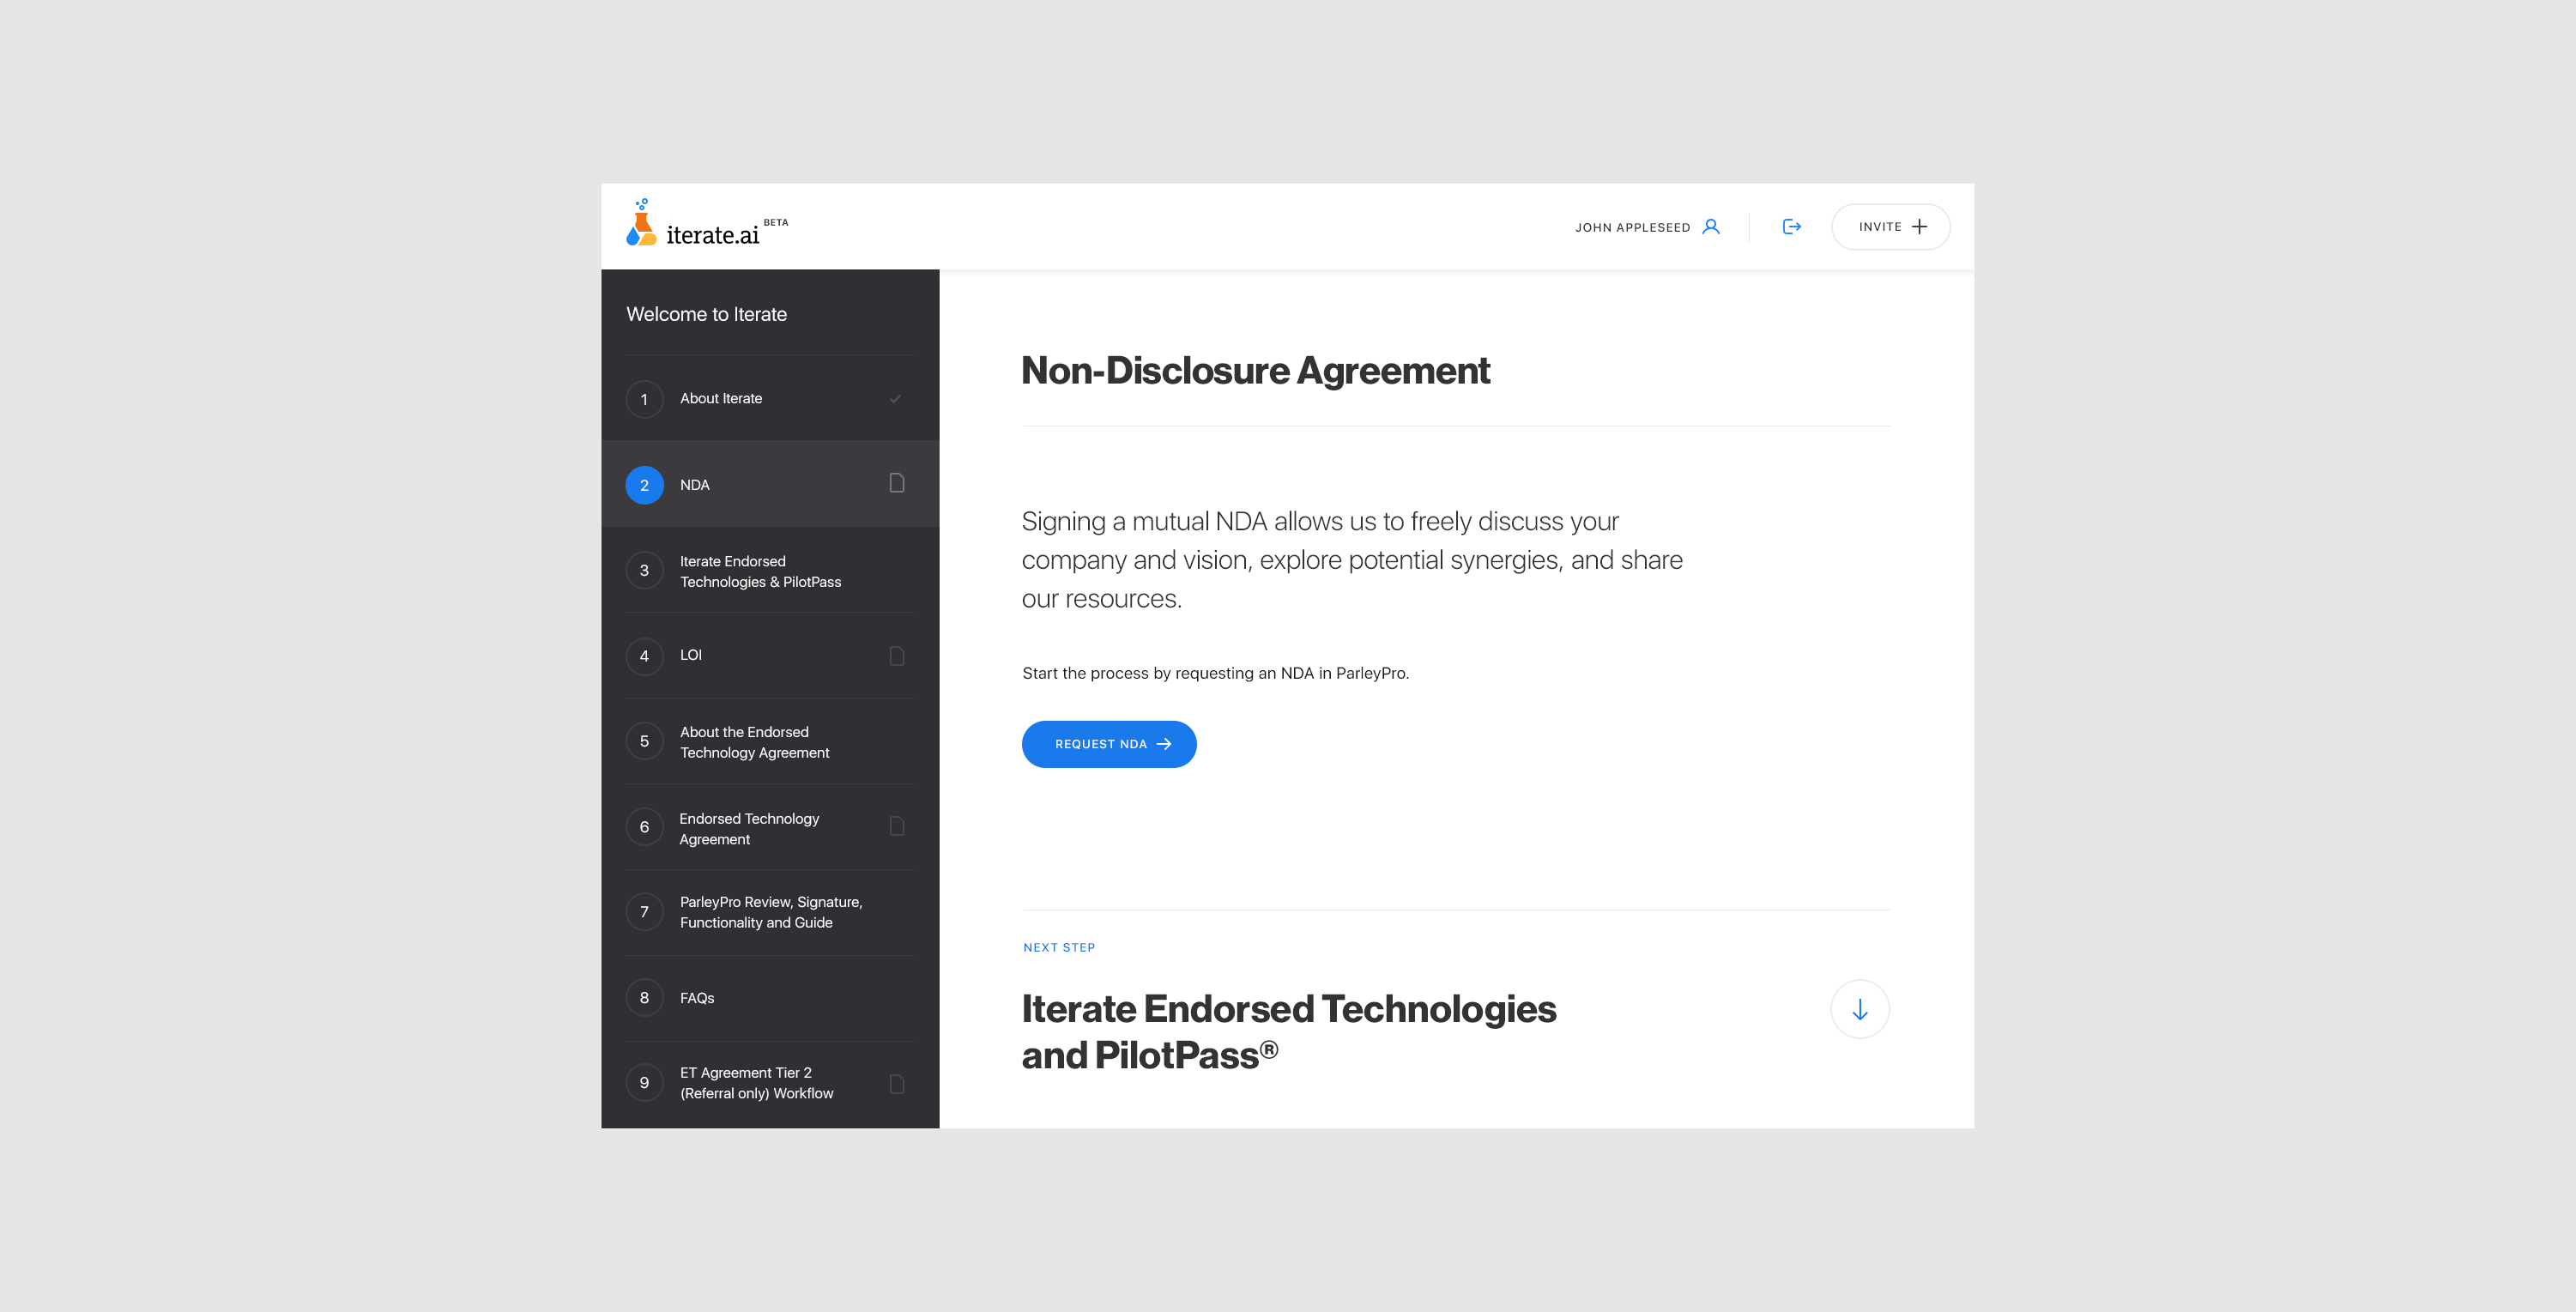Select ParleyPro Review, Signature, Functionality and Guide
Image resolution: width=2576 pixels, height=1312 pixels.
pyautogui.click(x=770, y=912)
